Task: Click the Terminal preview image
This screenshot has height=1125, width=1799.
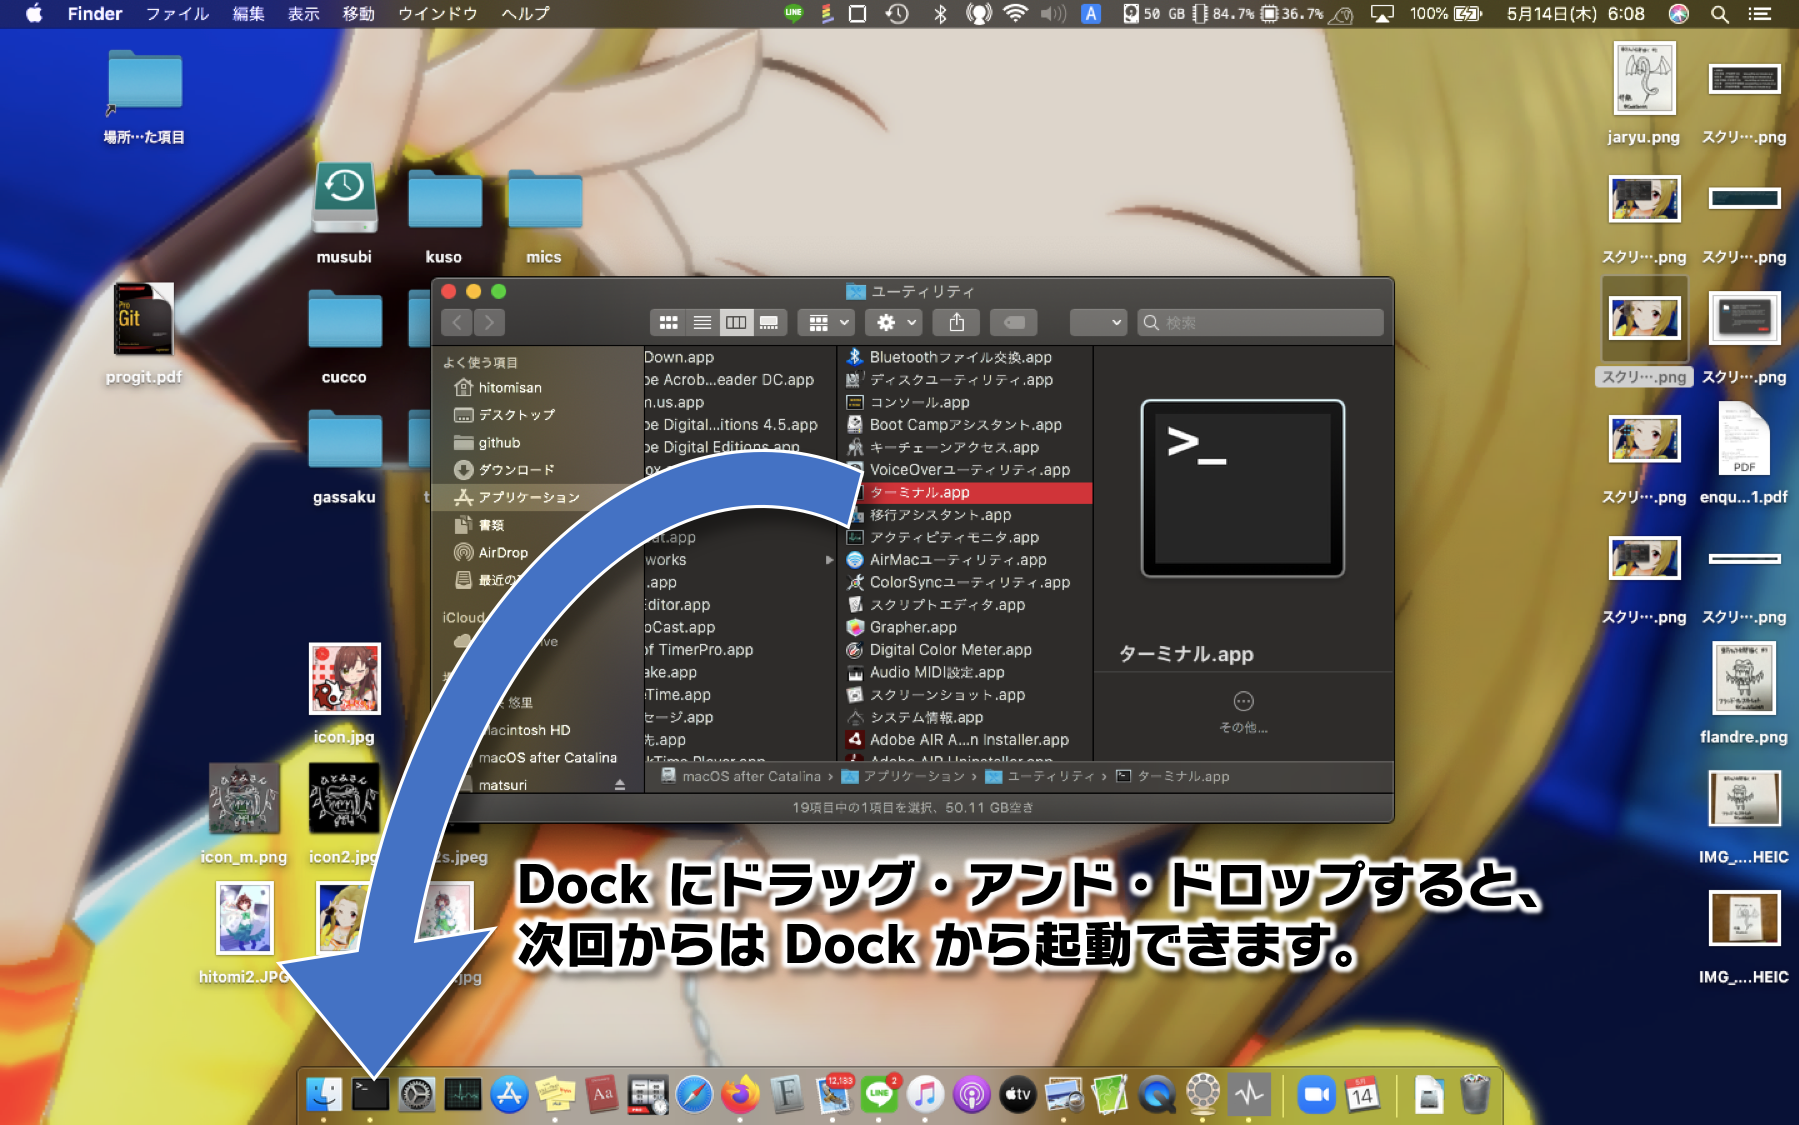Action: [x=1243, y=488]
